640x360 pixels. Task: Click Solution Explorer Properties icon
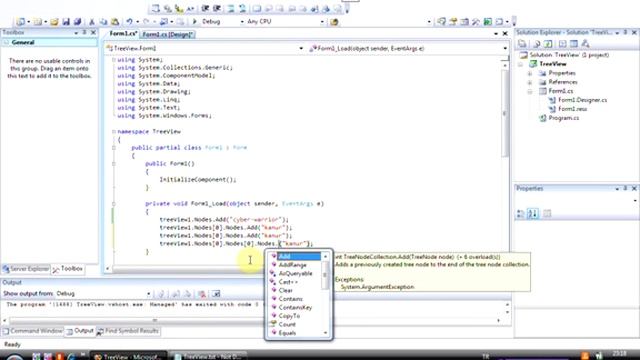522,44
